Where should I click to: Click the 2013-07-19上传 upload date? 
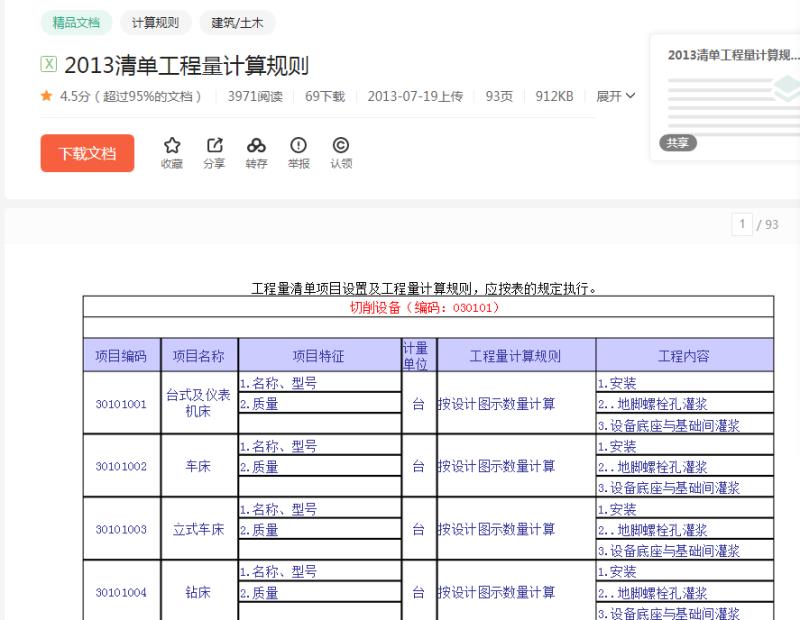[415, 96]
